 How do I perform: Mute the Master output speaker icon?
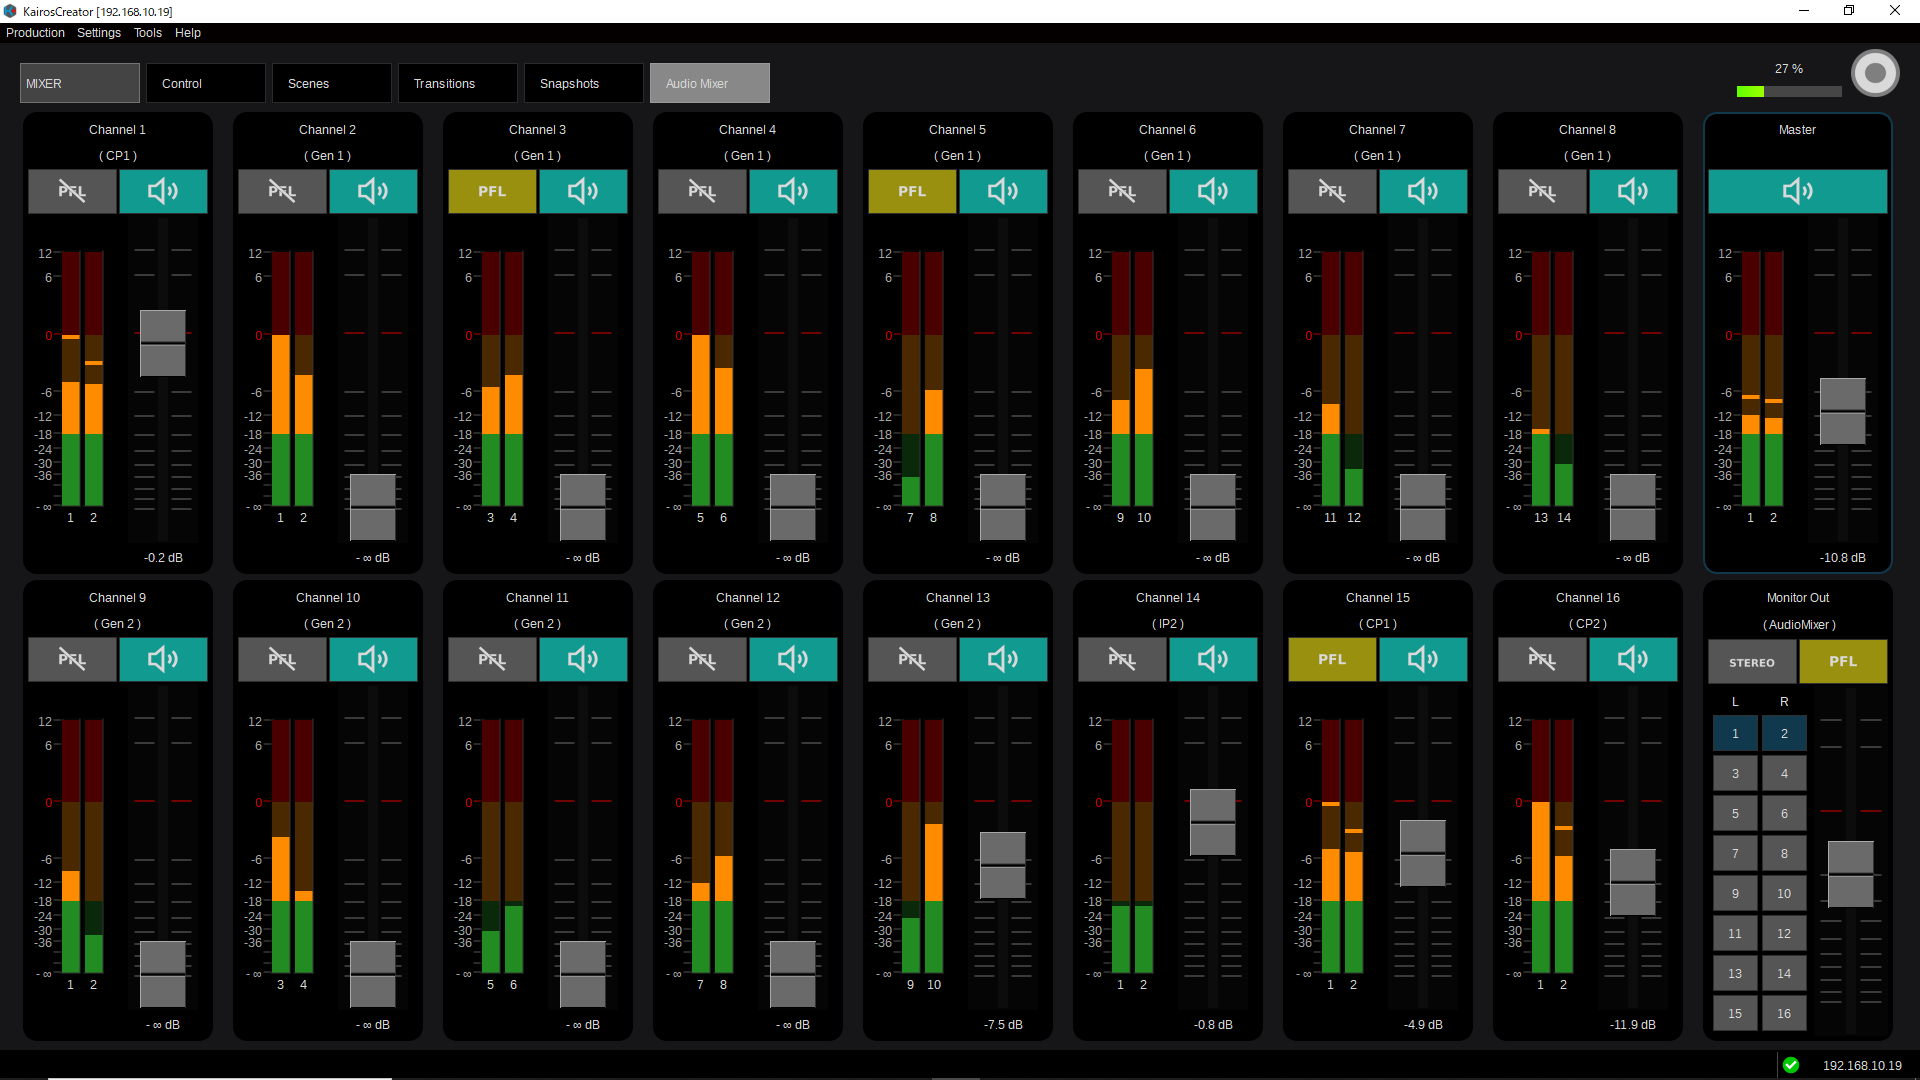tap(1797, 191)
